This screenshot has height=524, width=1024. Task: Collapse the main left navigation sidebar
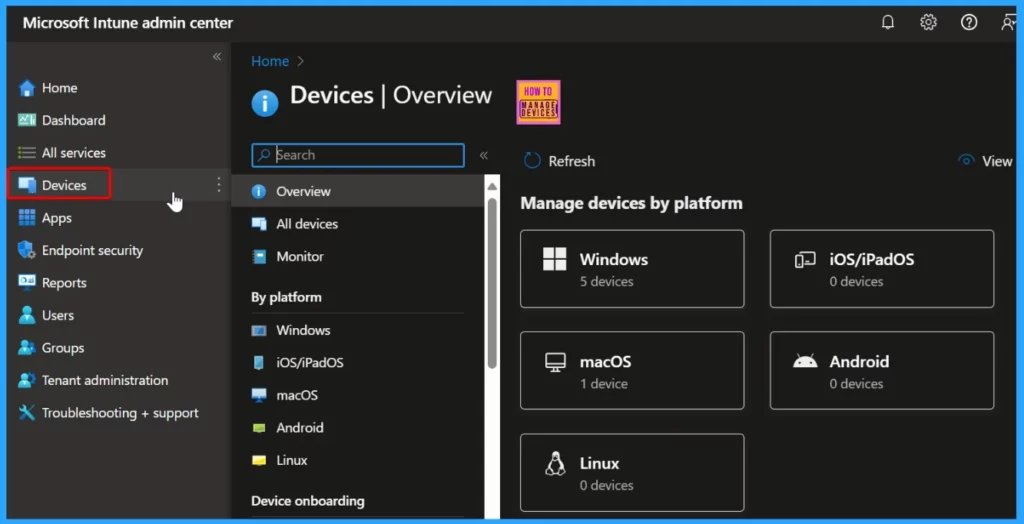(217, 57)
